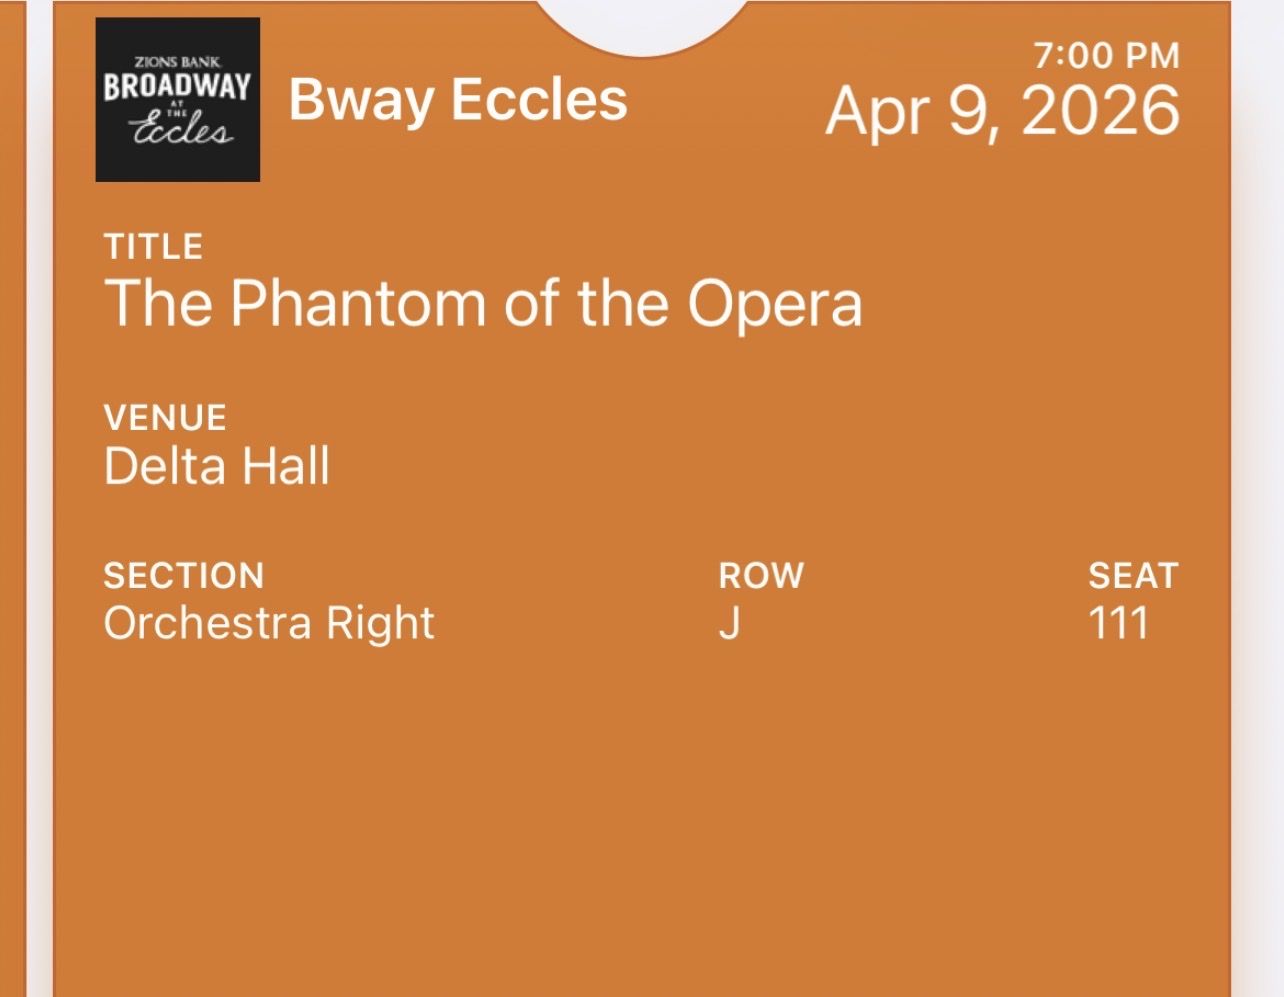Click the ROW field label
Image resolution: width=1284 pixels, height=997 pixels.
pos(761,575)
